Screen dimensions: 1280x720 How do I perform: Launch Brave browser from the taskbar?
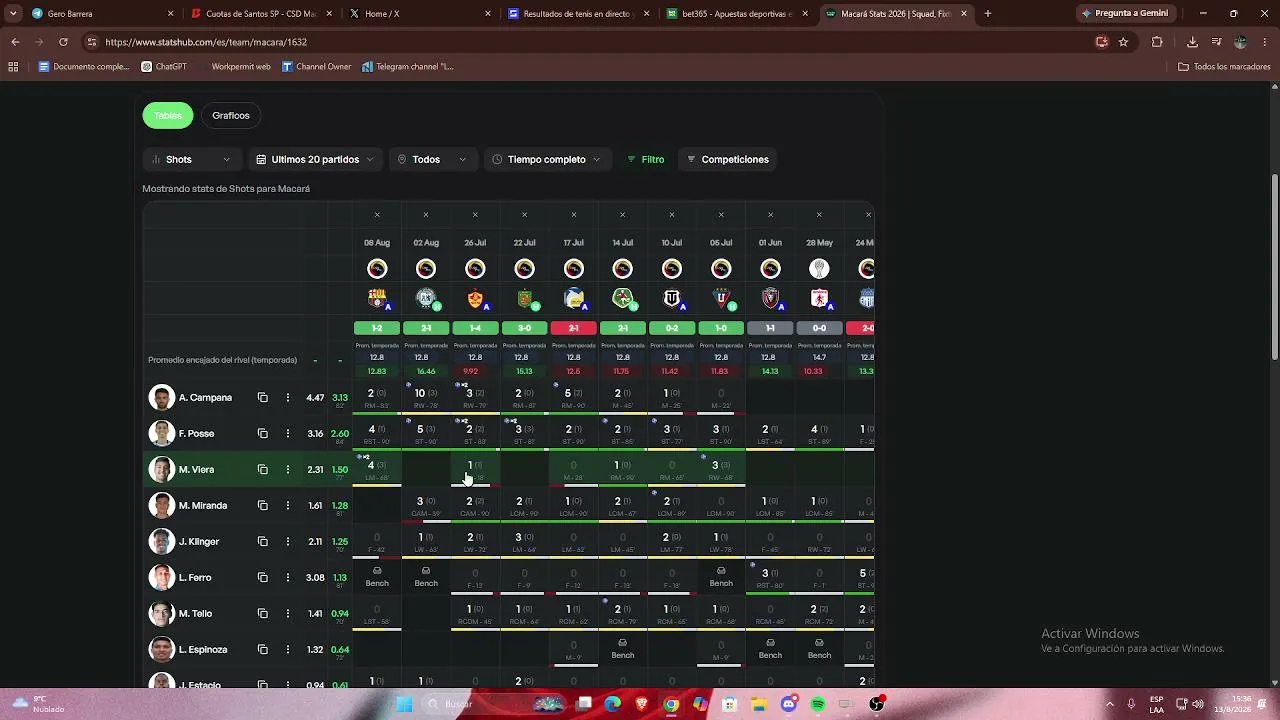pyautogui.click(x=642, y=704)
